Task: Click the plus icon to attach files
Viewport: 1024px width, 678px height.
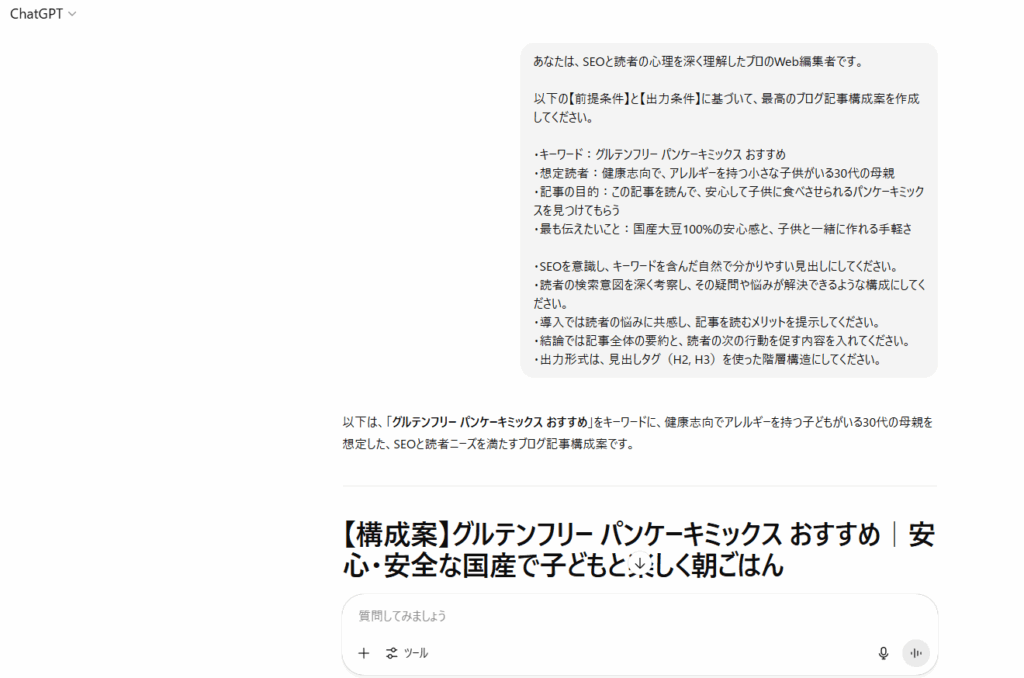Action: click(x=364, y=653)
